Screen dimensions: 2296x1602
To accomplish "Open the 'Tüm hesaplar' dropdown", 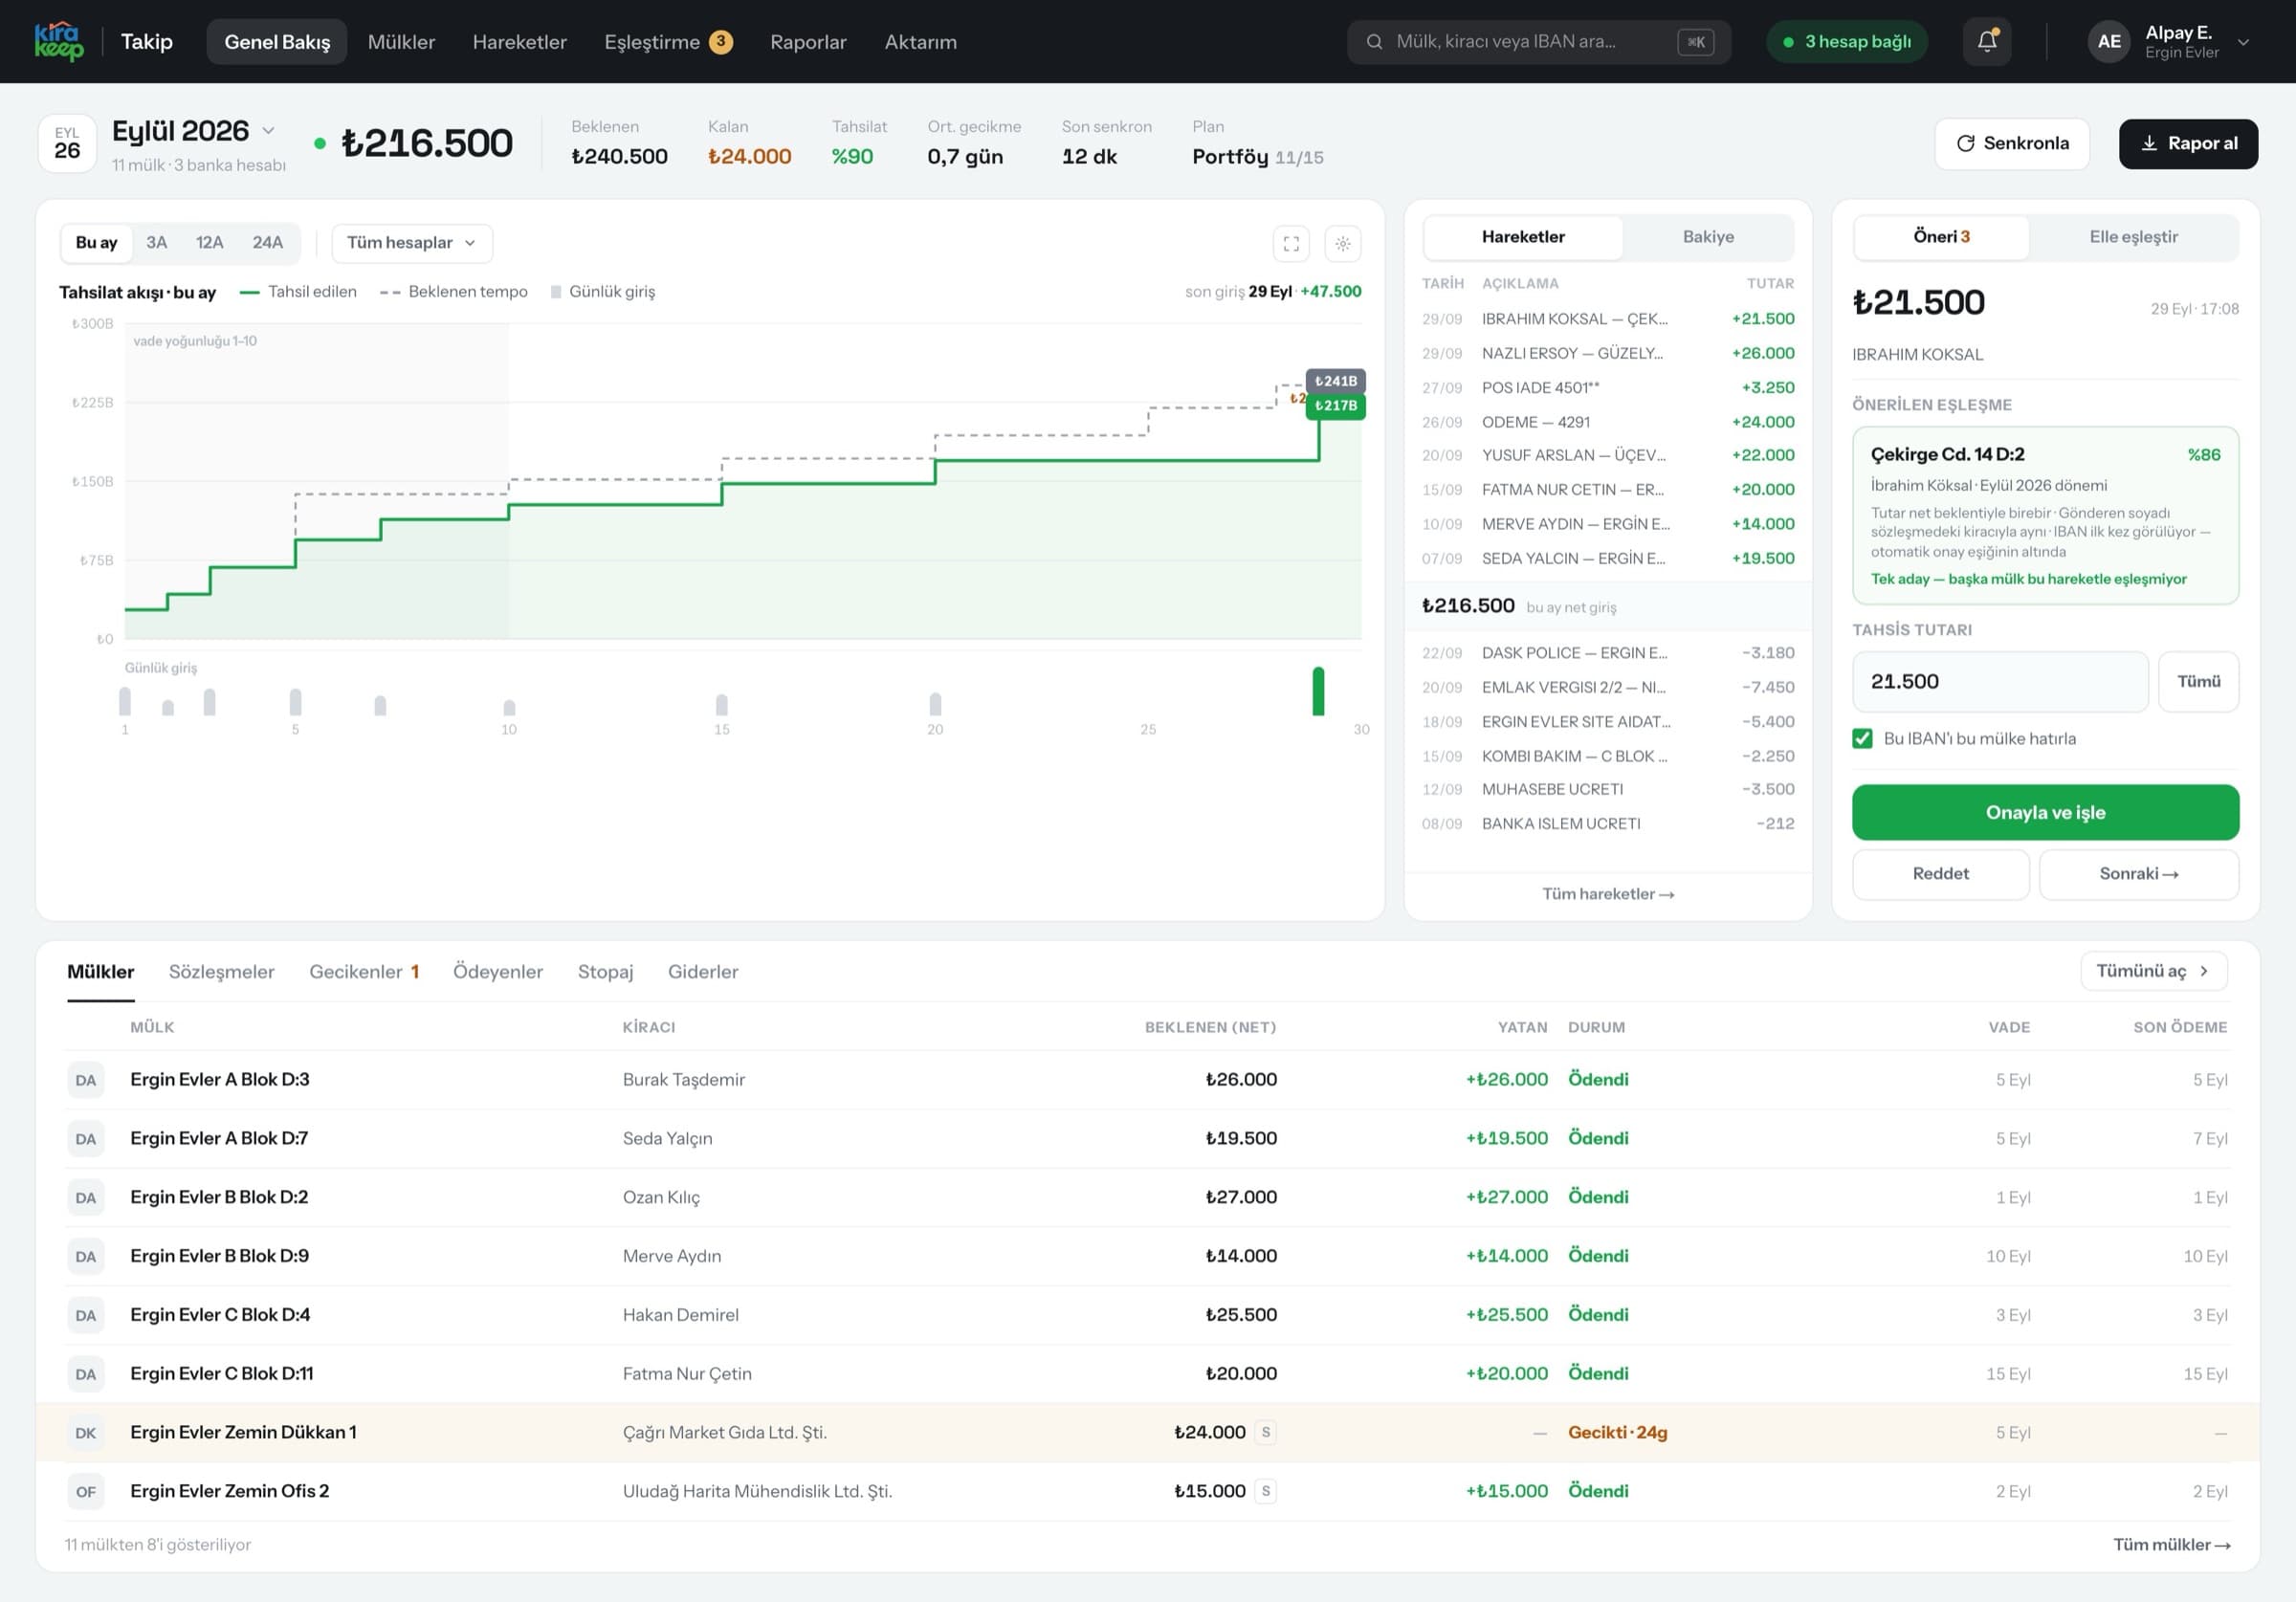I will point(410,243).
